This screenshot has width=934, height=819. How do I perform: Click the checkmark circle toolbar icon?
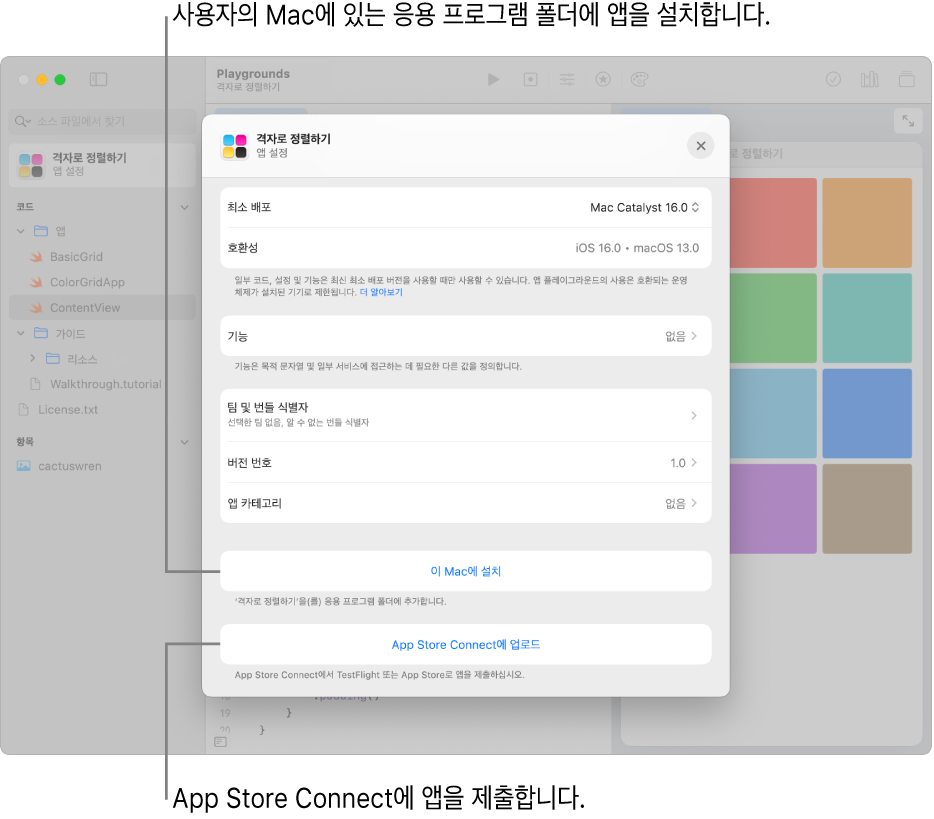click(833, 79)
